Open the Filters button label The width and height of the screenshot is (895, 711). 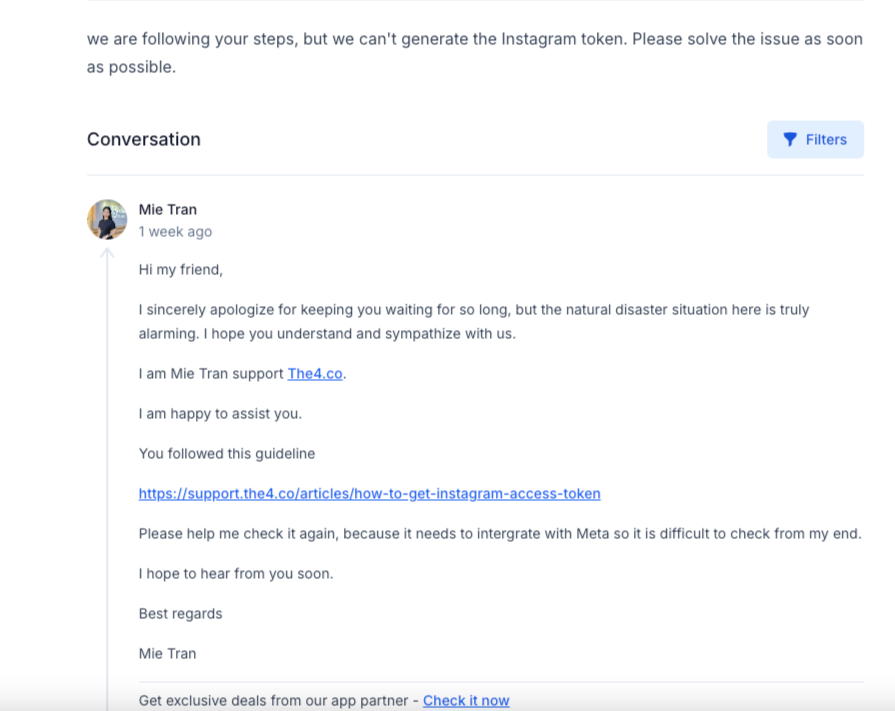[826, 140]
